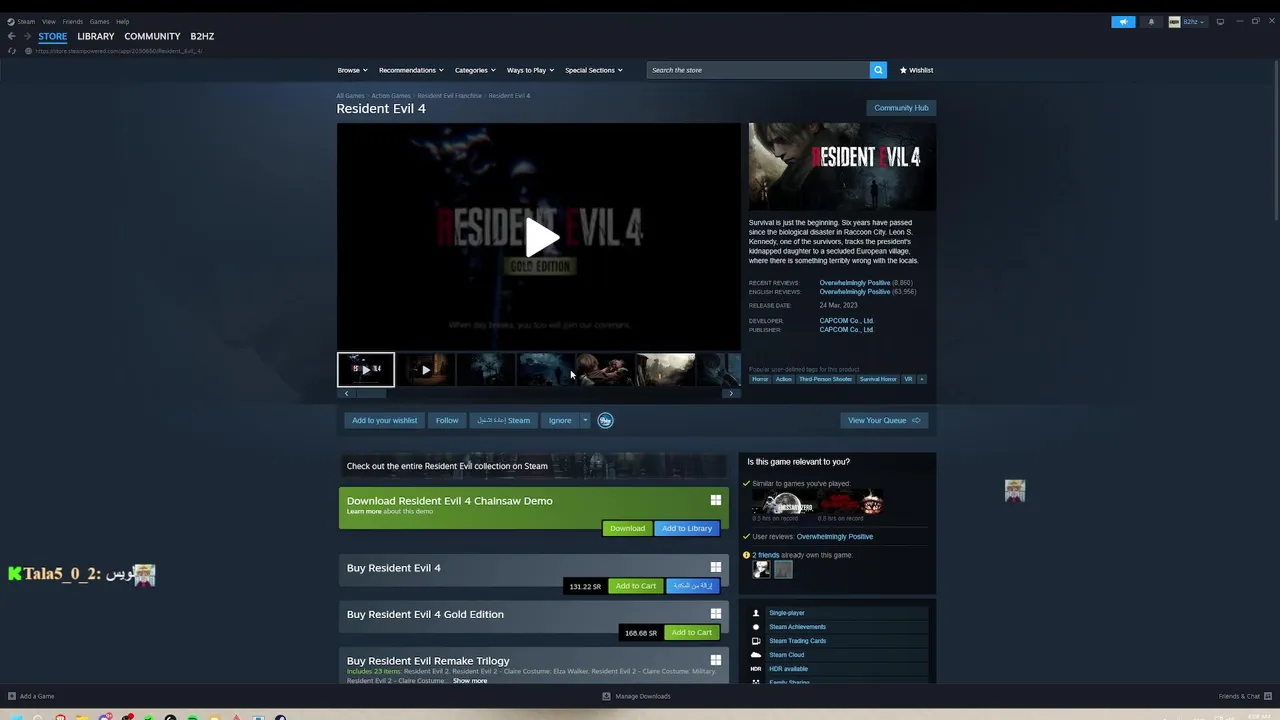Switch to the LIBRARY tab
This screenshot has height=720, width=1280.
pyautogui.click(x=96, y=36)
